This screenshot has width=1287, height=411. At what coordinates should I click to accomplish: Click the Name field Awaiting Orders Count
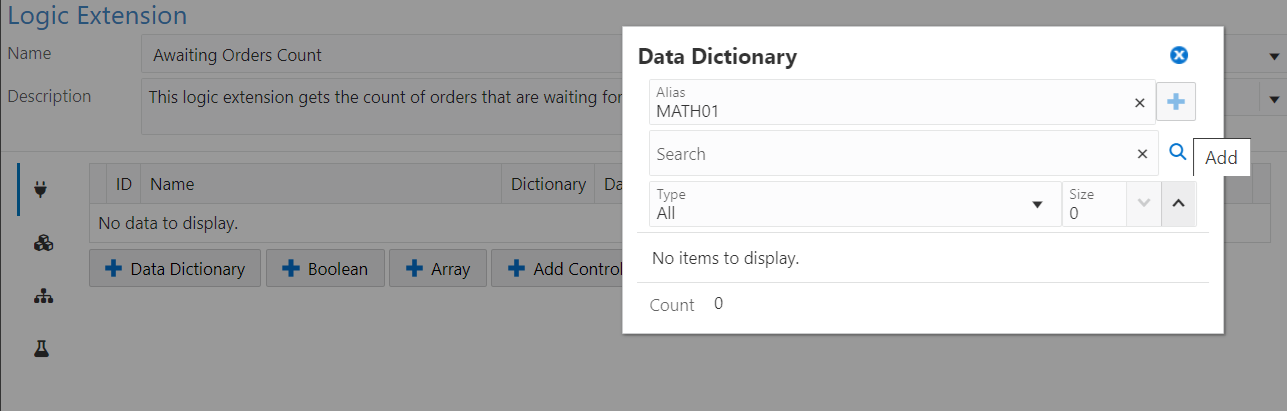click(381, 55)
